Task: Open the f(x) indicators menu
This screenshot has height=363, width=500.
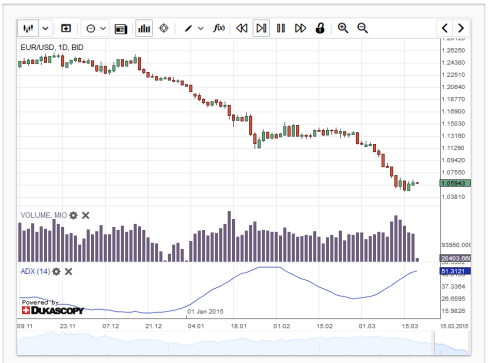Action: (x=219, y=28)
